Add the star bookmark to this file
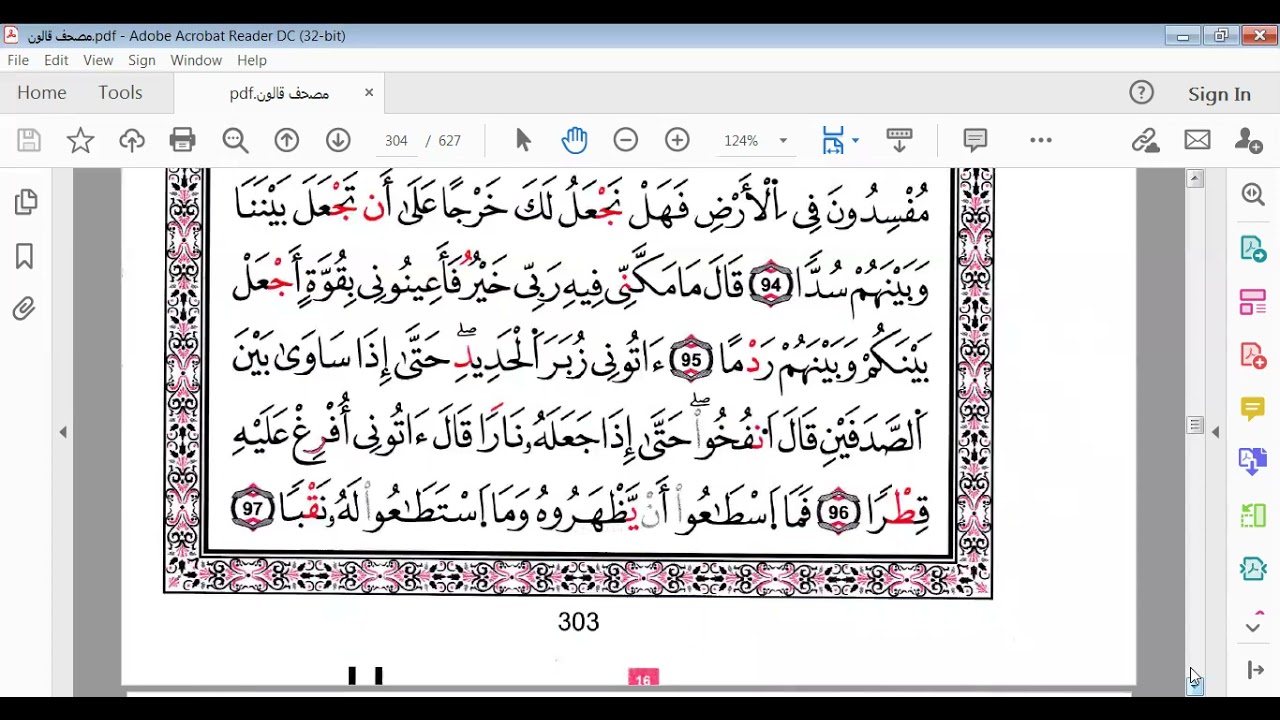This screenshot has width=1280, height=720. tap(80, 140)
